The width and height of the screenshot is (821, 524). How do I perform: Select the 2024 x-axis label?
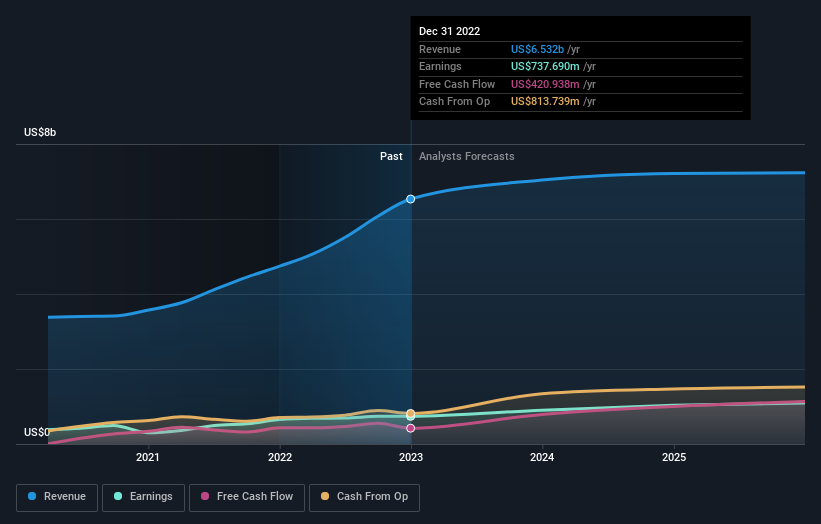[542, 458]
